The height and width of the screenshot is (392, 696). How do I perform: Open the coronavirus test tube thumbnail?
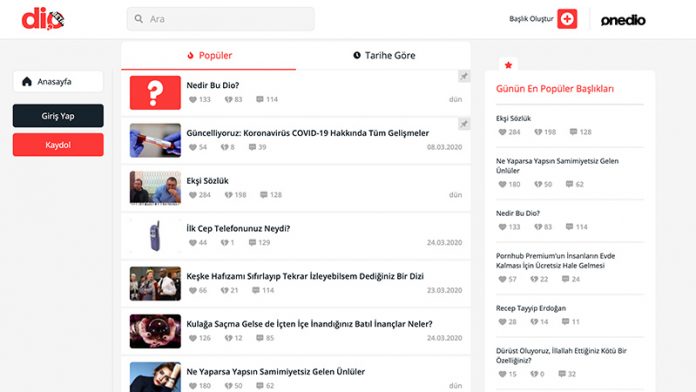(155, 140)
